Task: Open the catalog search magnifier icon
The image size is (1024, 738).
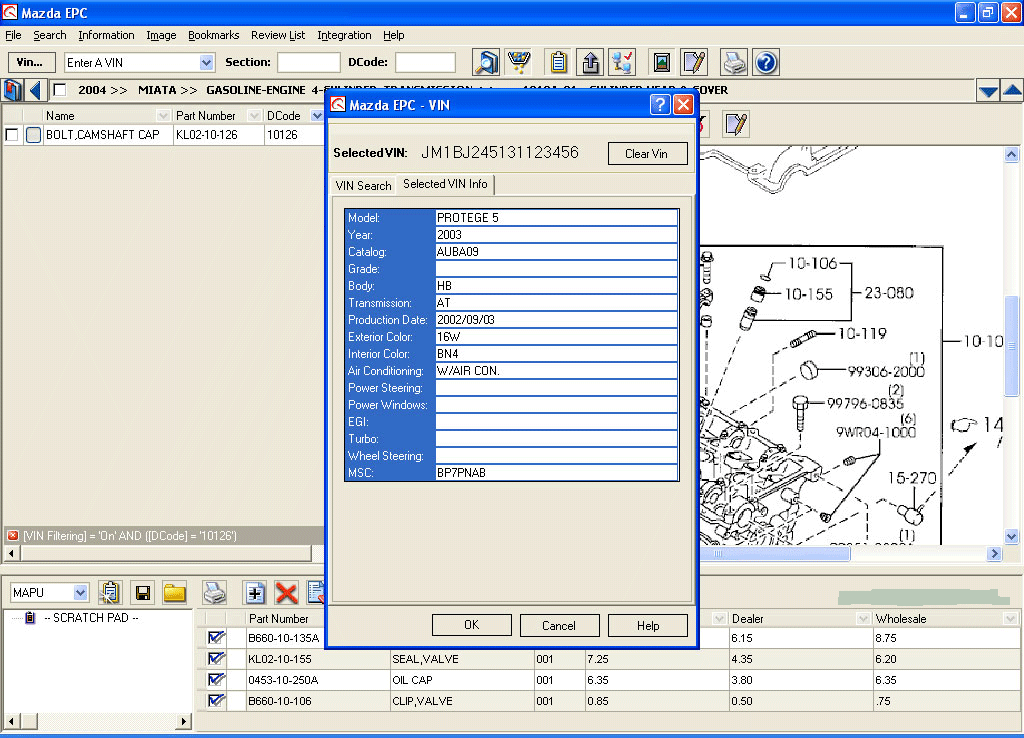Action: [486, 63]
